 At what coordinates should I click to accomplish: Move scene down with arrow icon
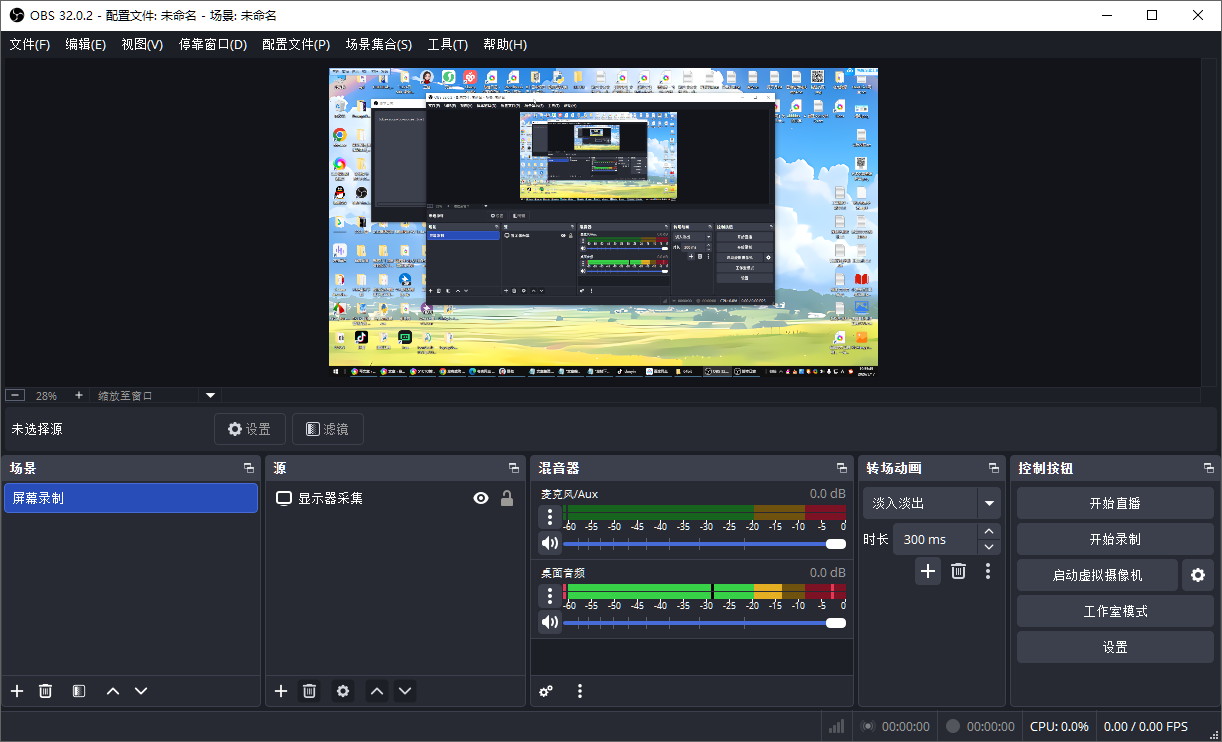[141, 691]
